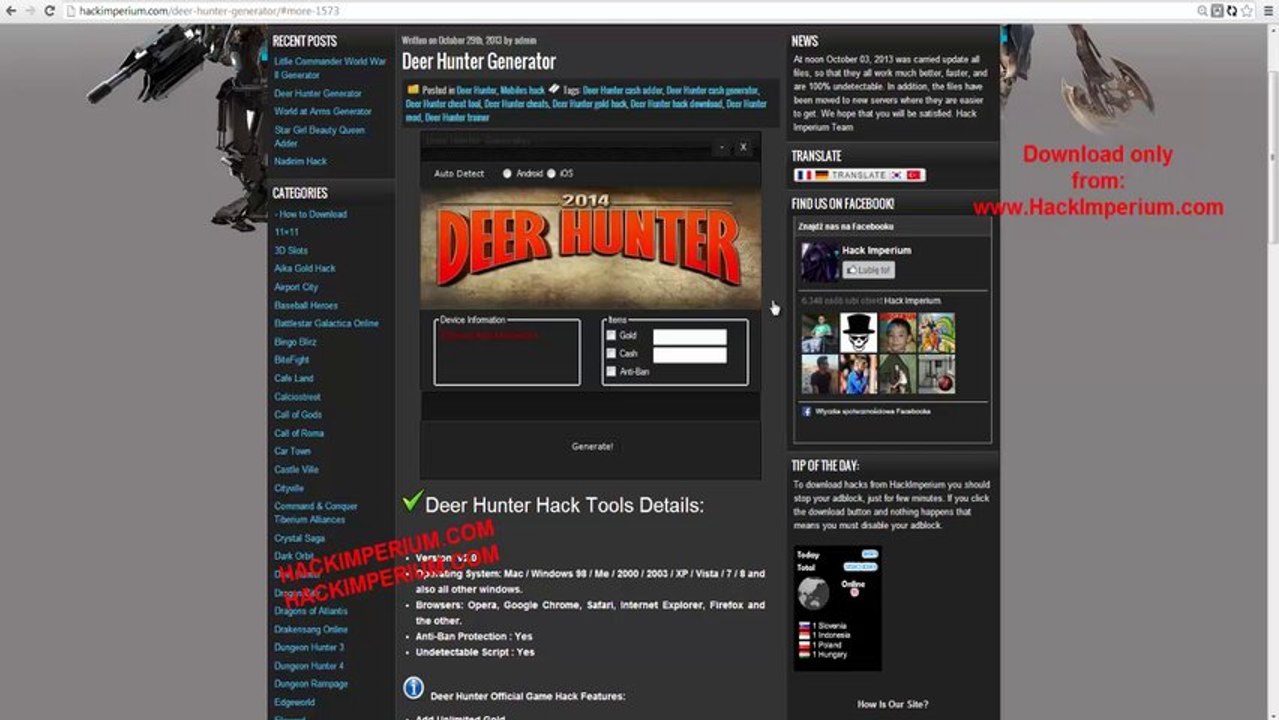Screen dimensions: 1279x720
Task: Click the Gold amount input field
Action: pyautogui.click(x=690, y=337)
